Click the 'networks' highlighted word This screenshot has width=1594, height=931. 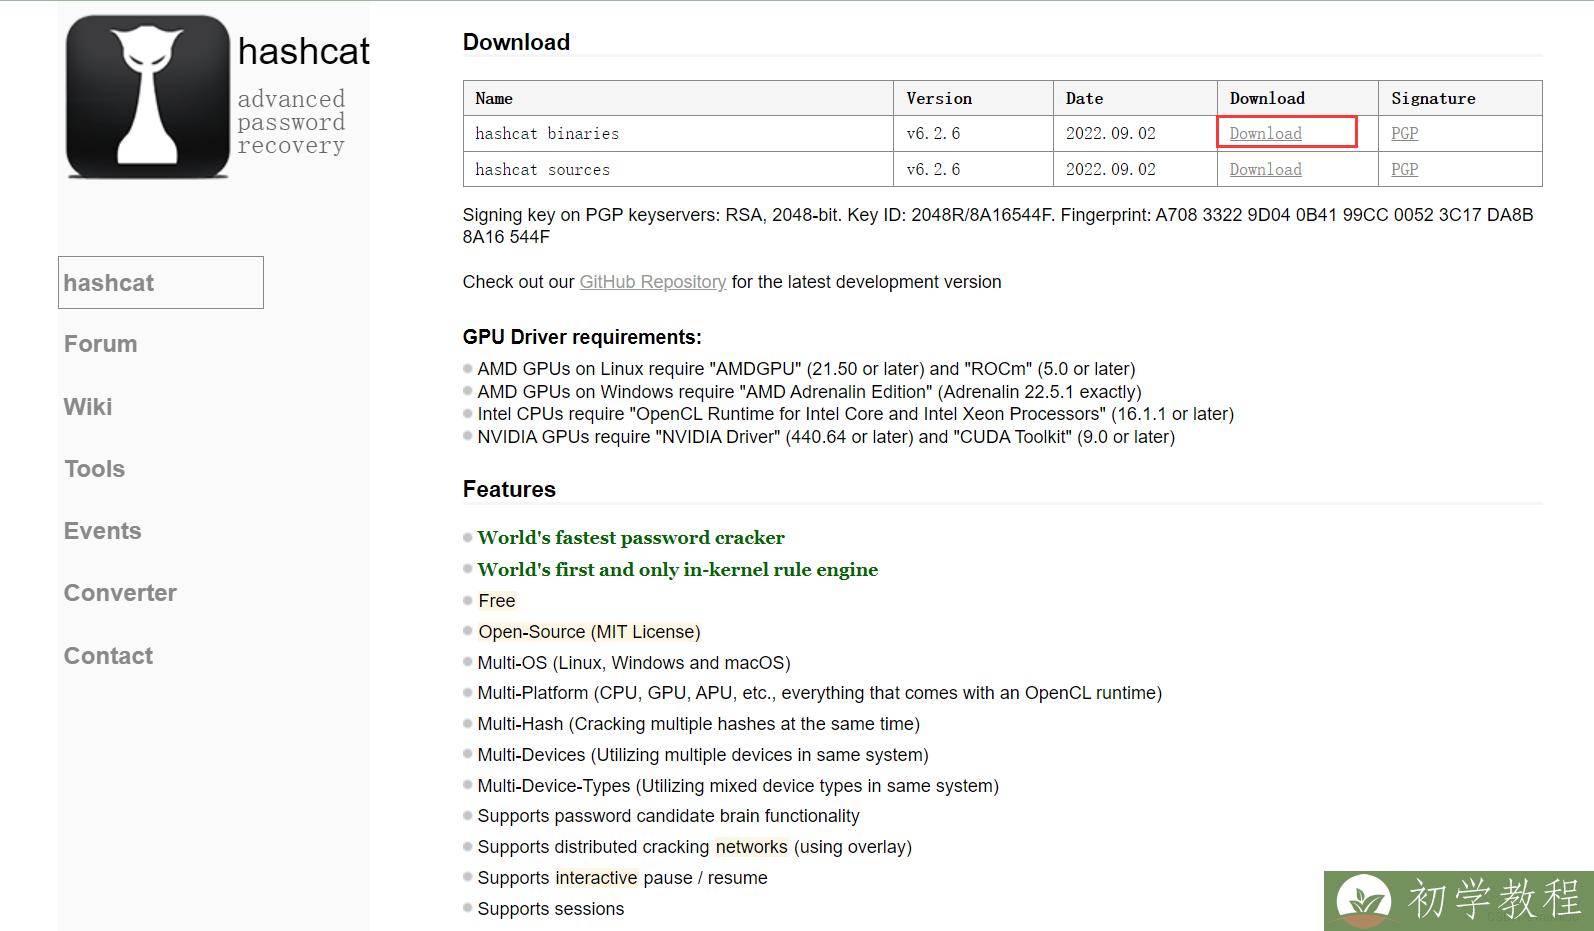[x=751, y=847]
